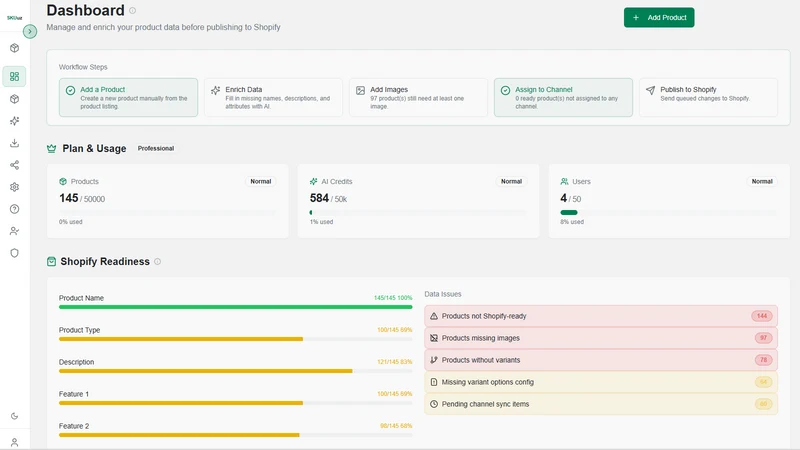800x450 pixels.
Task: Open the download import icon in sidebar
Action: (14, 143)
